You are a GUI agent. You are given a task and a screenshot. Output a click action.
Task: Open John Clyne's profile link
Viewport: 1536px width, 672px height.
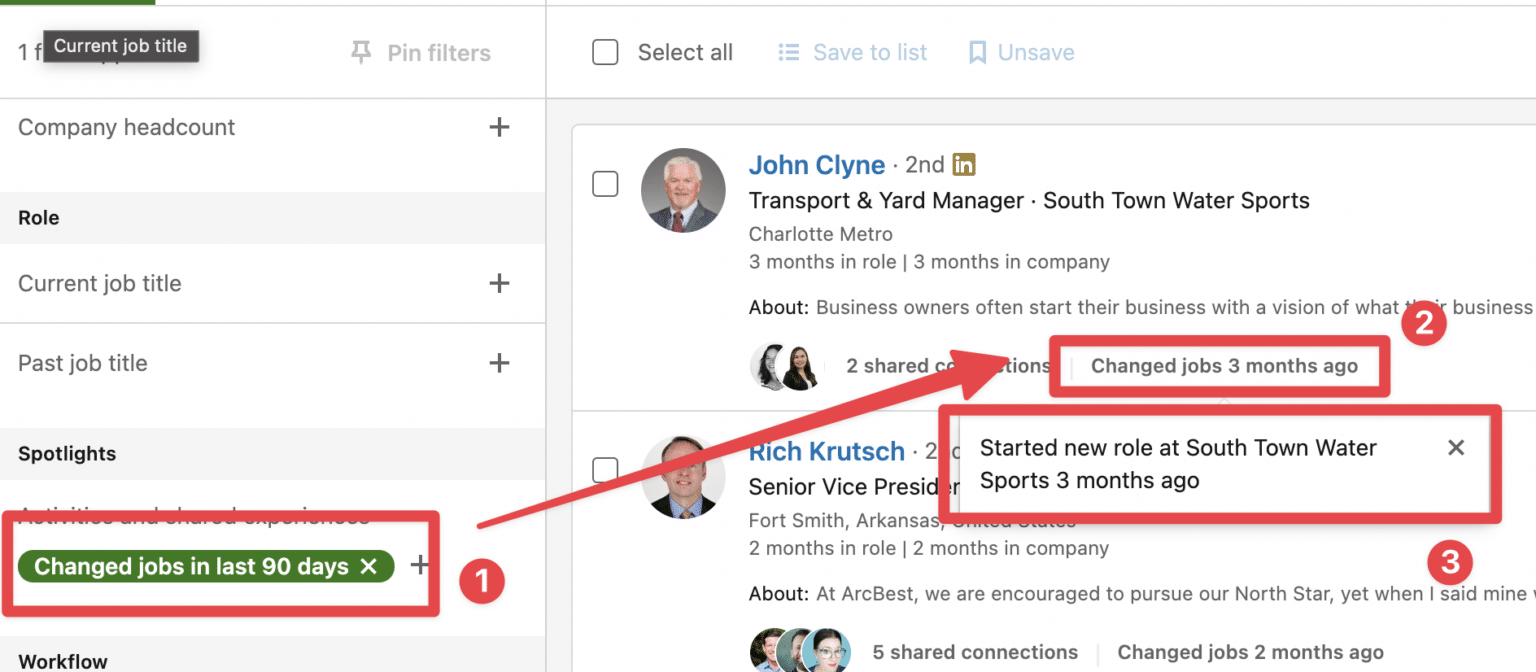[816, 164]
